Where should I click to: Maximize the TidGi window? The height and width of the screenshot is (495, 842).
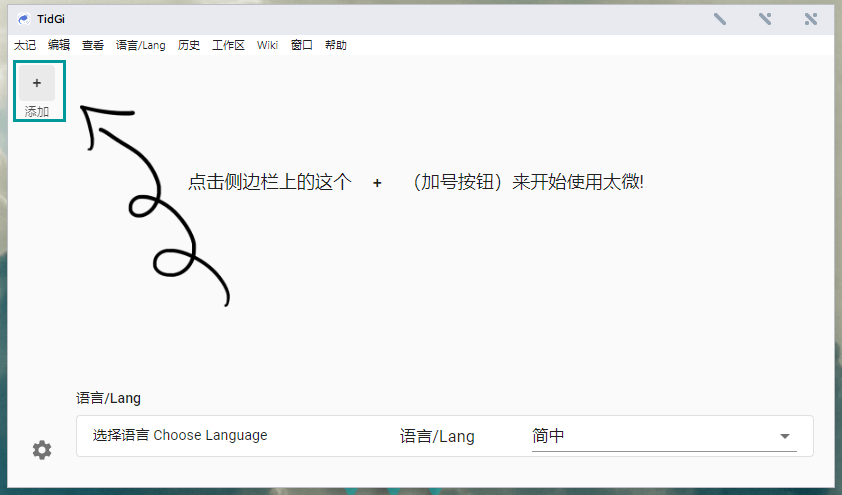(x=765, y=19)
